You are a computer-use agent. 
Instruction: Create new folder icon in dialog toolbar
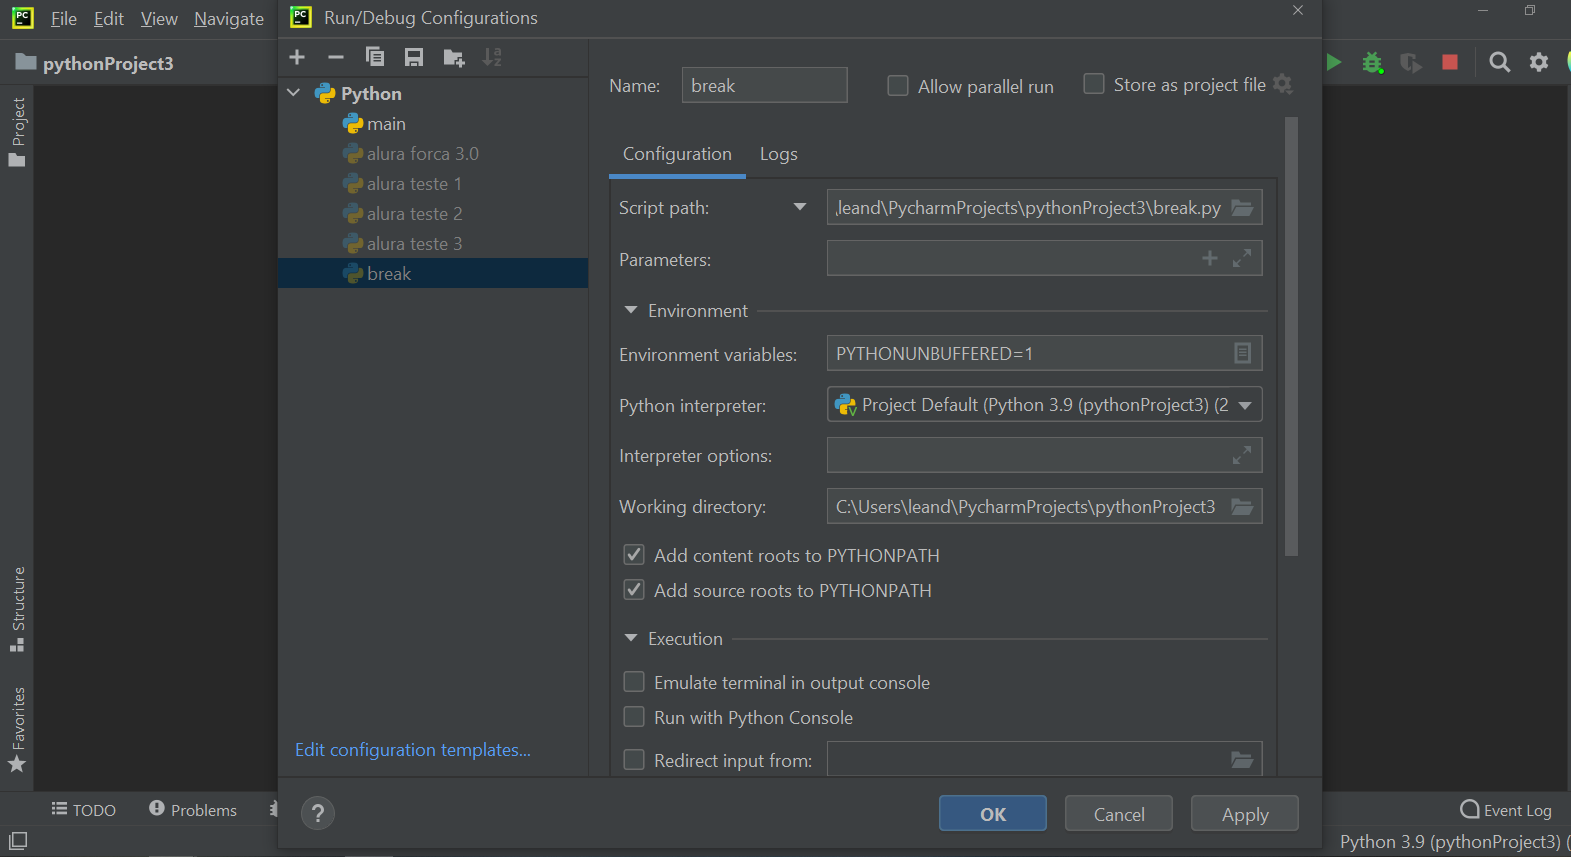454,58
